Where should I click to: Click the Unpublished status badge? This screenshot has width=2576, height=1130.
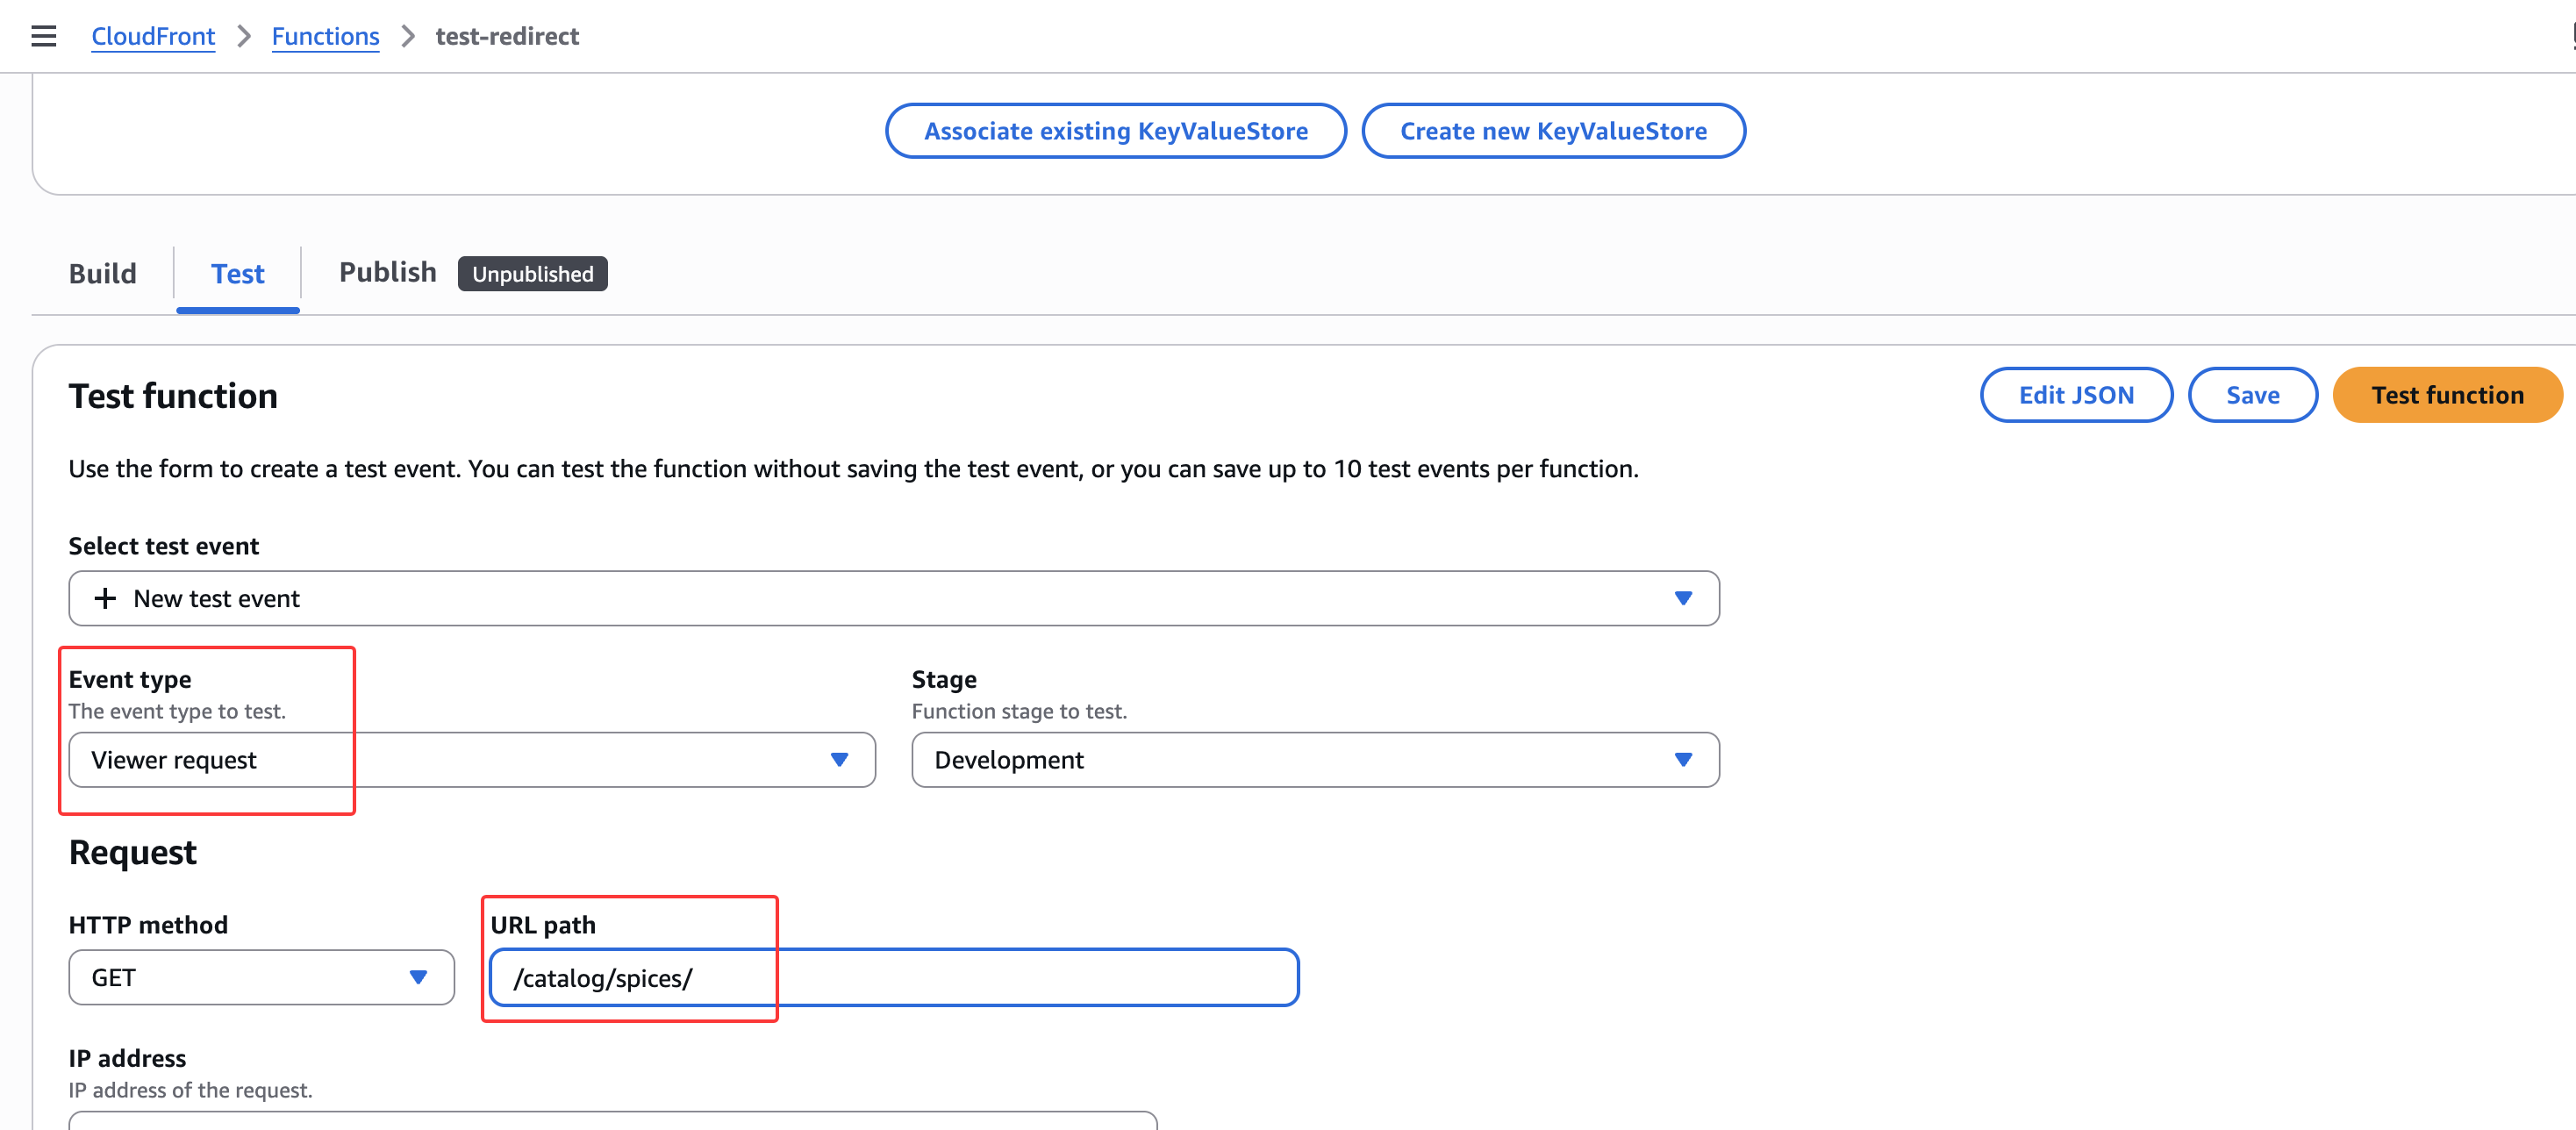click(532, 273)
